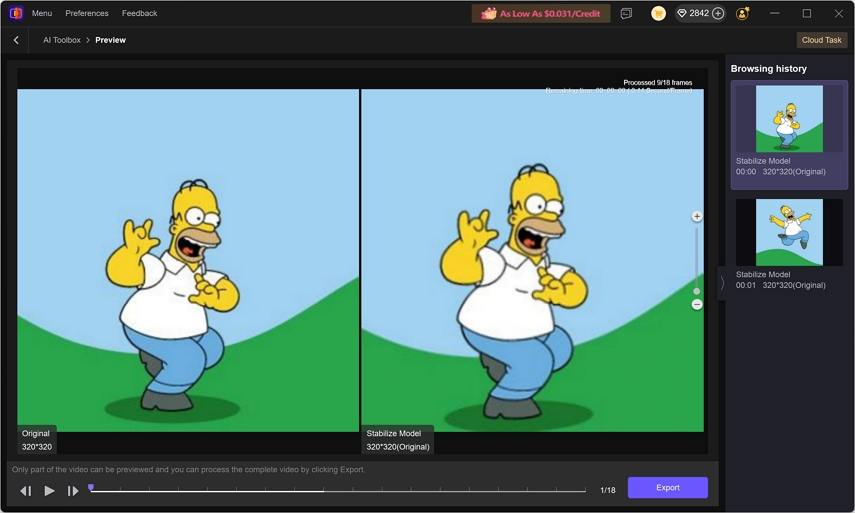Open the Menu item
The width and height of the screenshot is (855, 513).
click(x=41, y=13)
